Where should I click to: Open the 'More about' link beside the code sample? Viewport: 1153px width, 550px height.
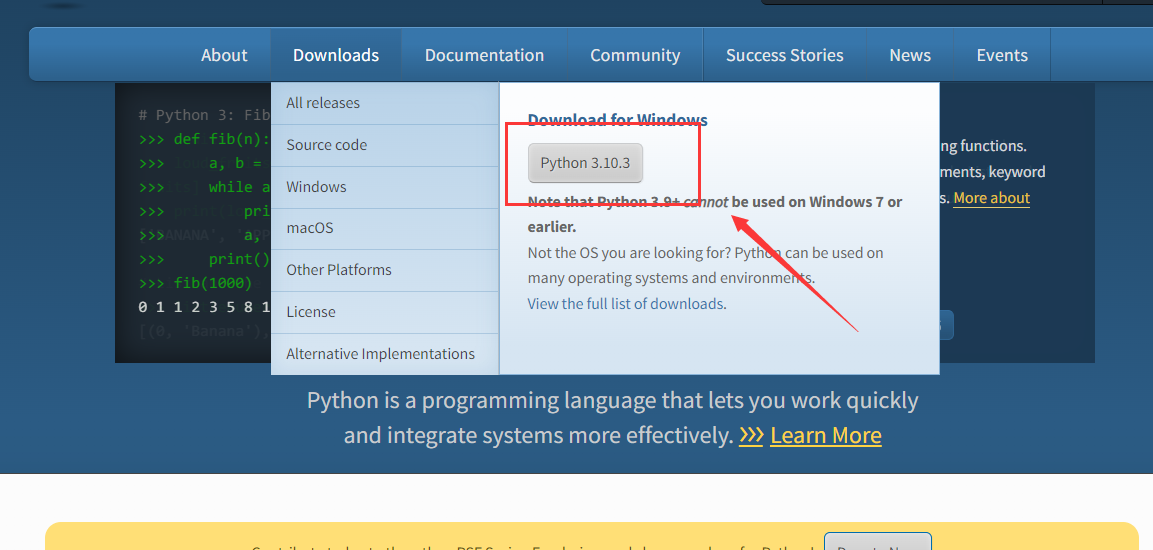click(991, 198)
